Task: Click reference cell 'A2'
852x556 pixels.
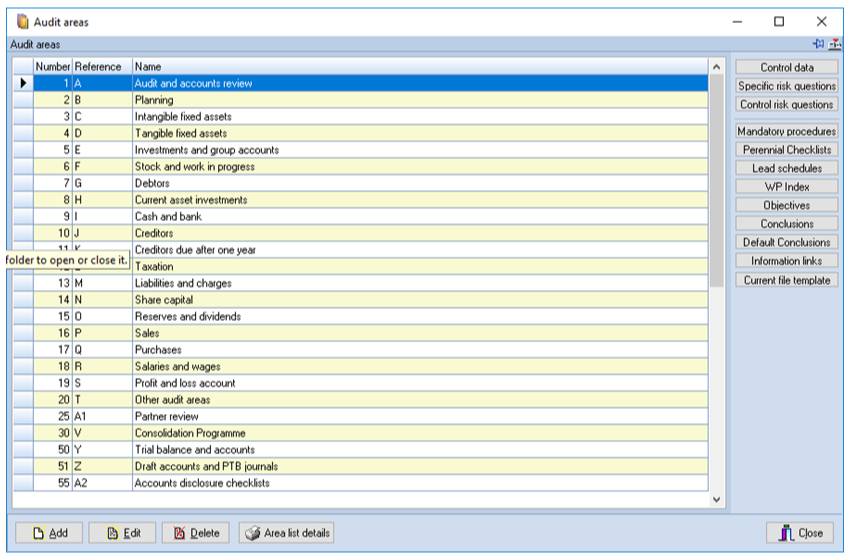Action: coord(102,483)
